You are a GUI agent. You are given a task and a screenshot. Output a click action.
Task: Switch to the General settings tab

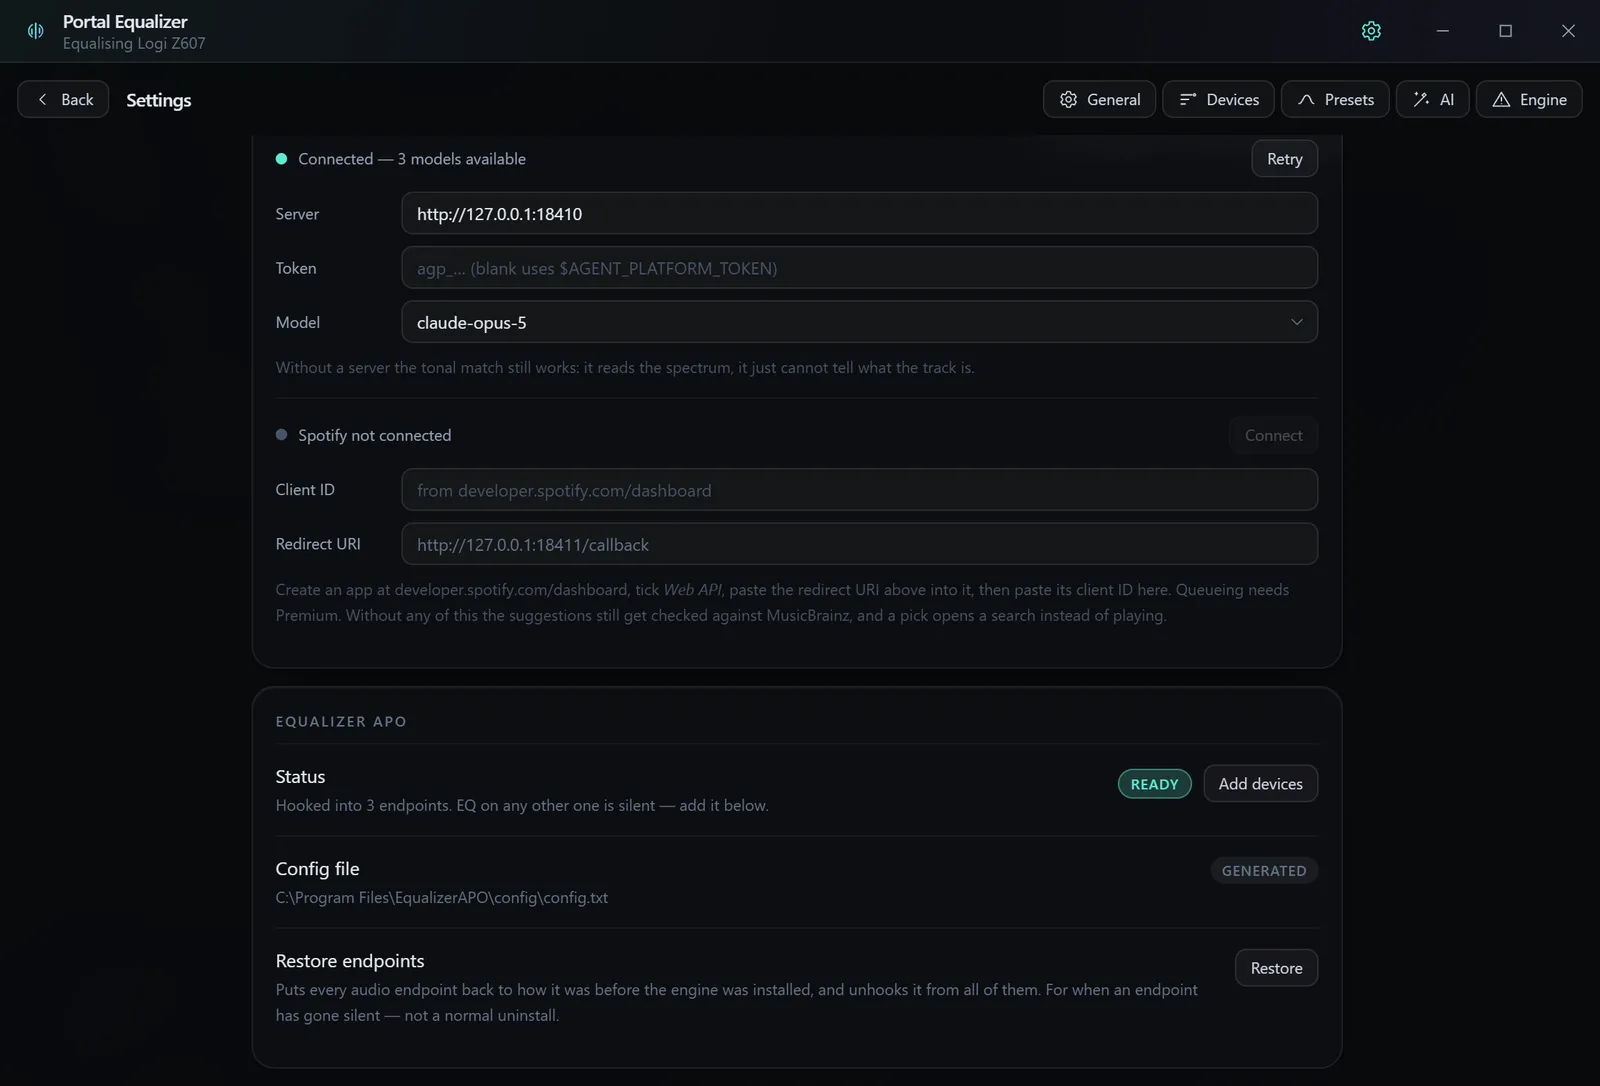[1099, 99]
